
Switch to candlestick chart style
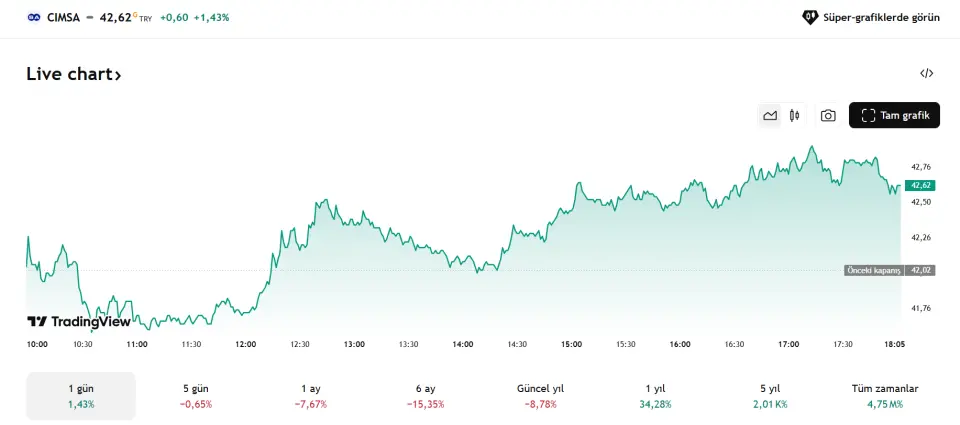(795, 116)
